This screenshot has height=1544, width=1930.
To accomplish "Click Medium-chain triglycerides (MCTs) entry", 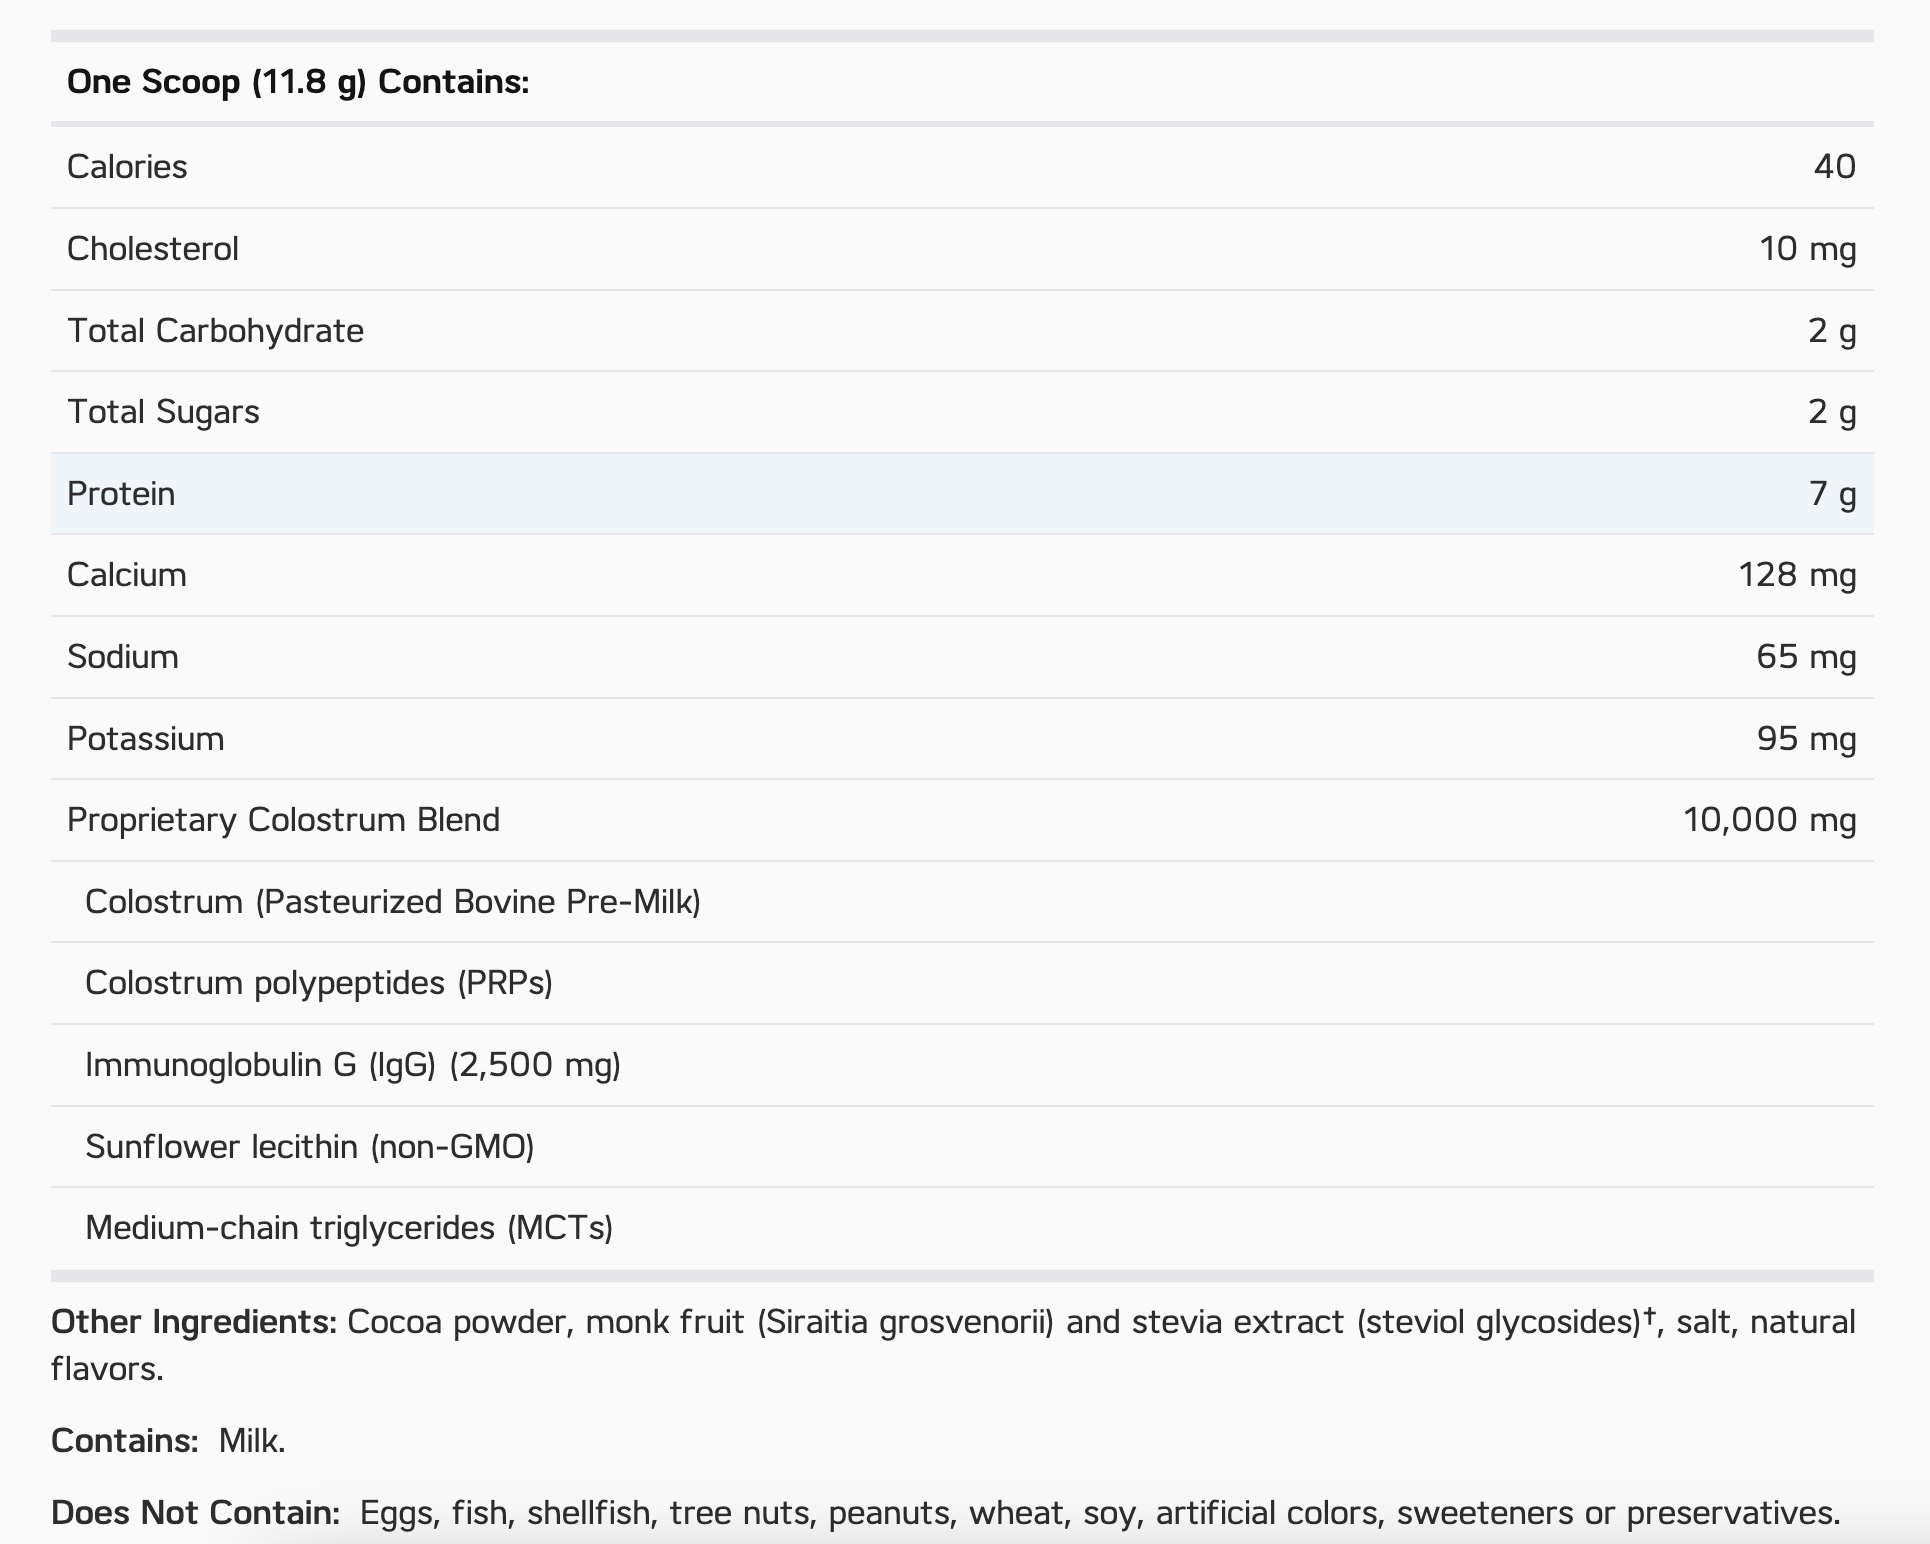I will click(x=349, y=1228).
